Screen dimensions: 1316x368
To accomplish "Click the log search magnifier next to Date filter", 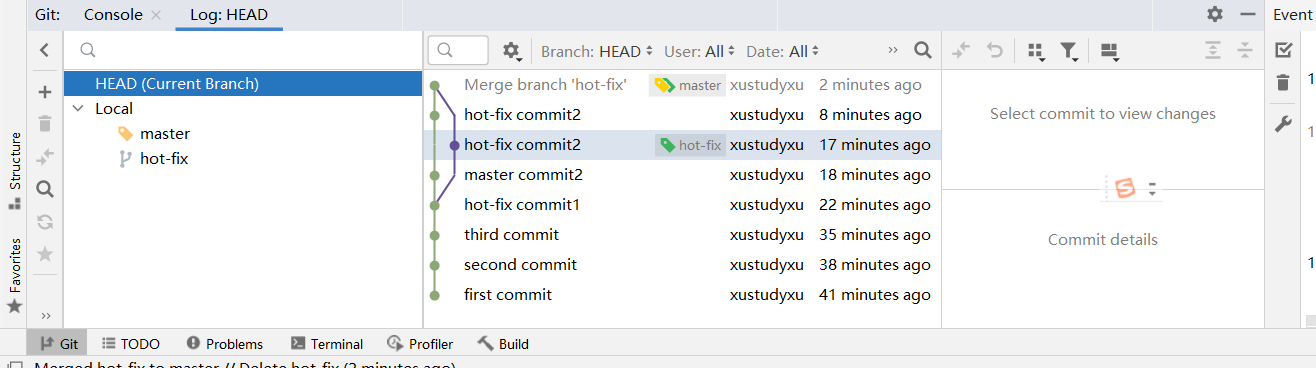I will [x=923, y=50].
